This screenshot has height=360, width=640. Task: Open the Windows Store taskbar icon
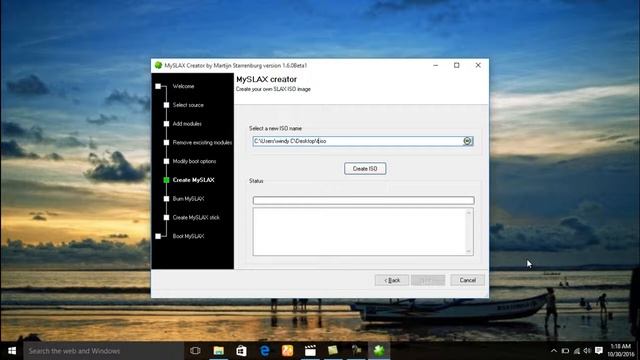point(241,351)
